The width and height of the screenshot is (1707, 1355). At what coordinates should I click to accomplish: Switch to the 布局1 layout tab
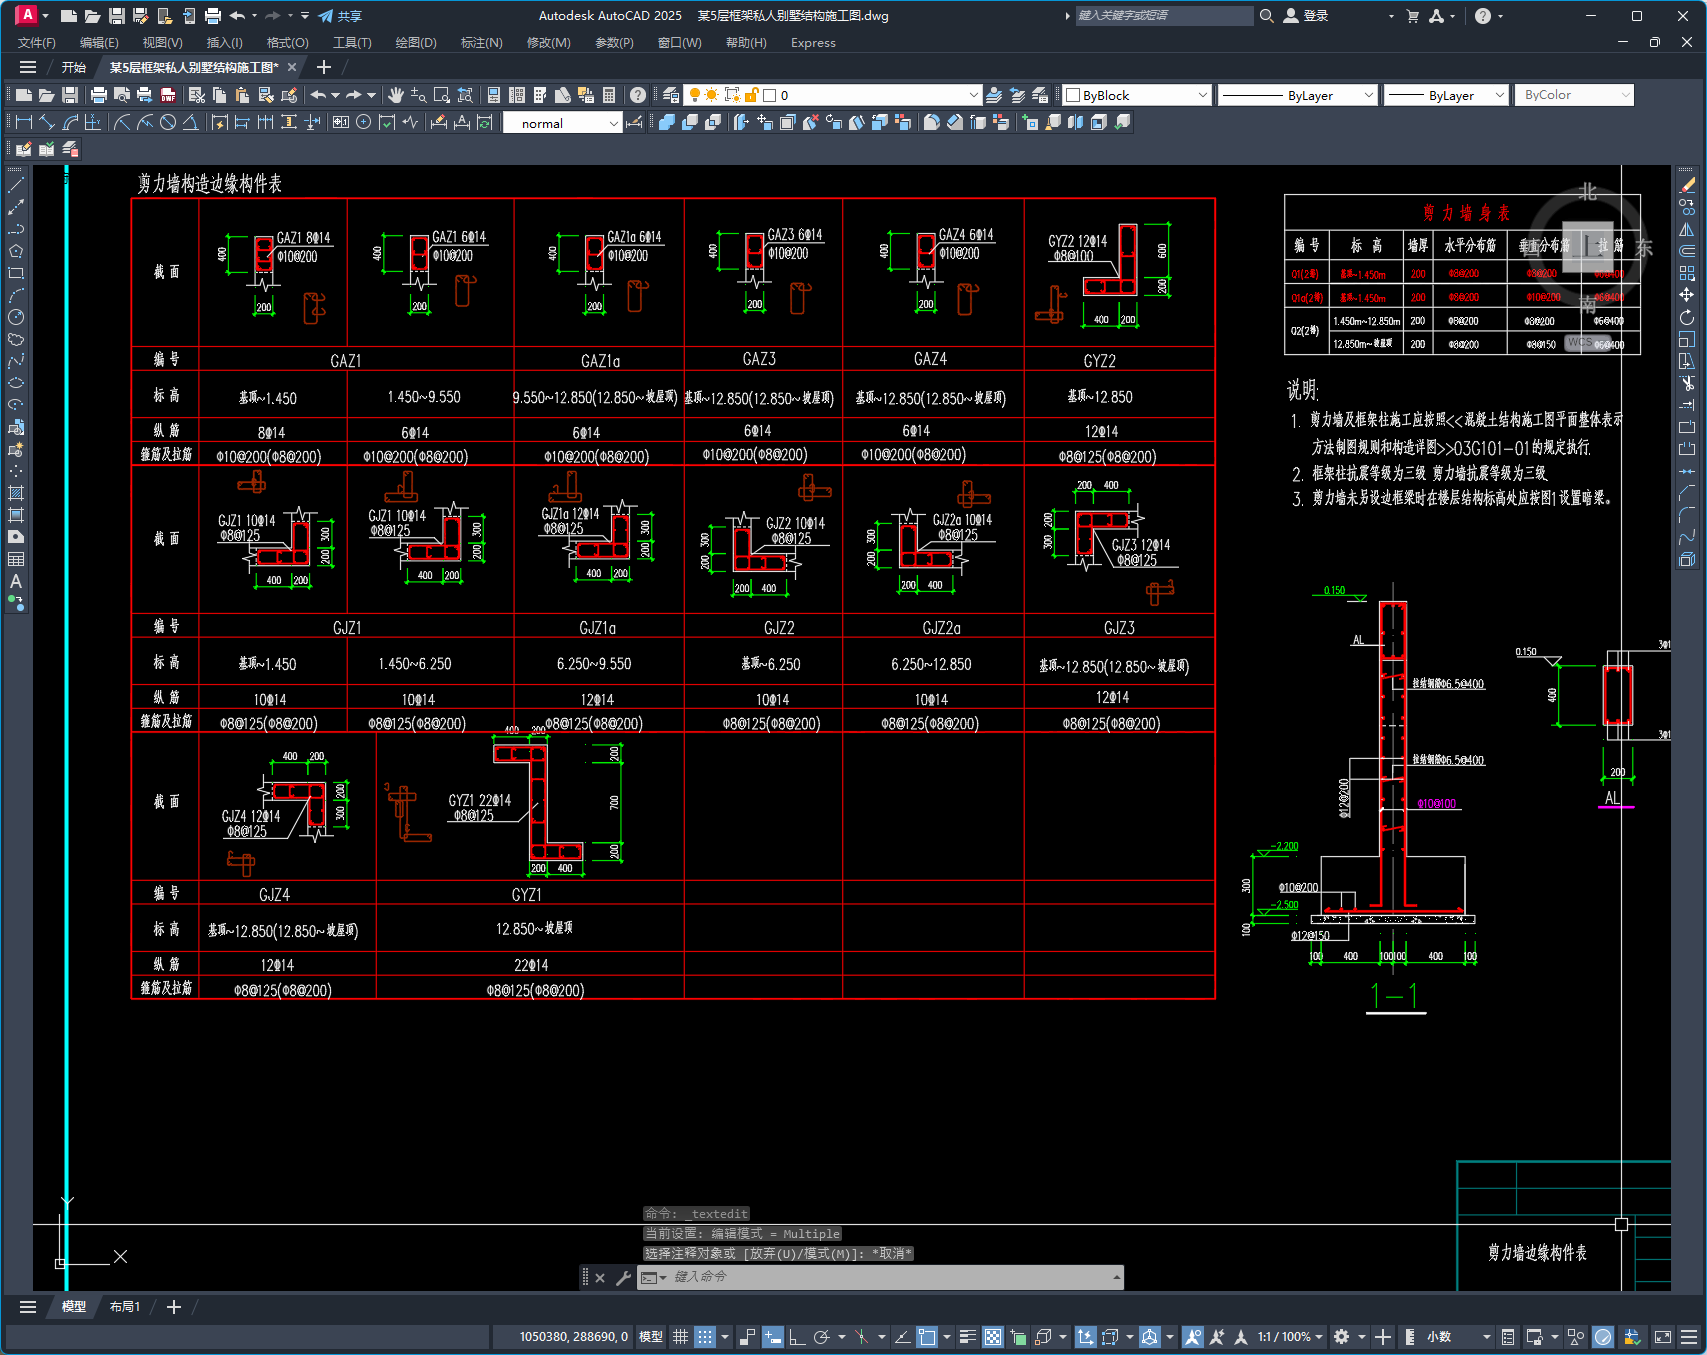125,1307
